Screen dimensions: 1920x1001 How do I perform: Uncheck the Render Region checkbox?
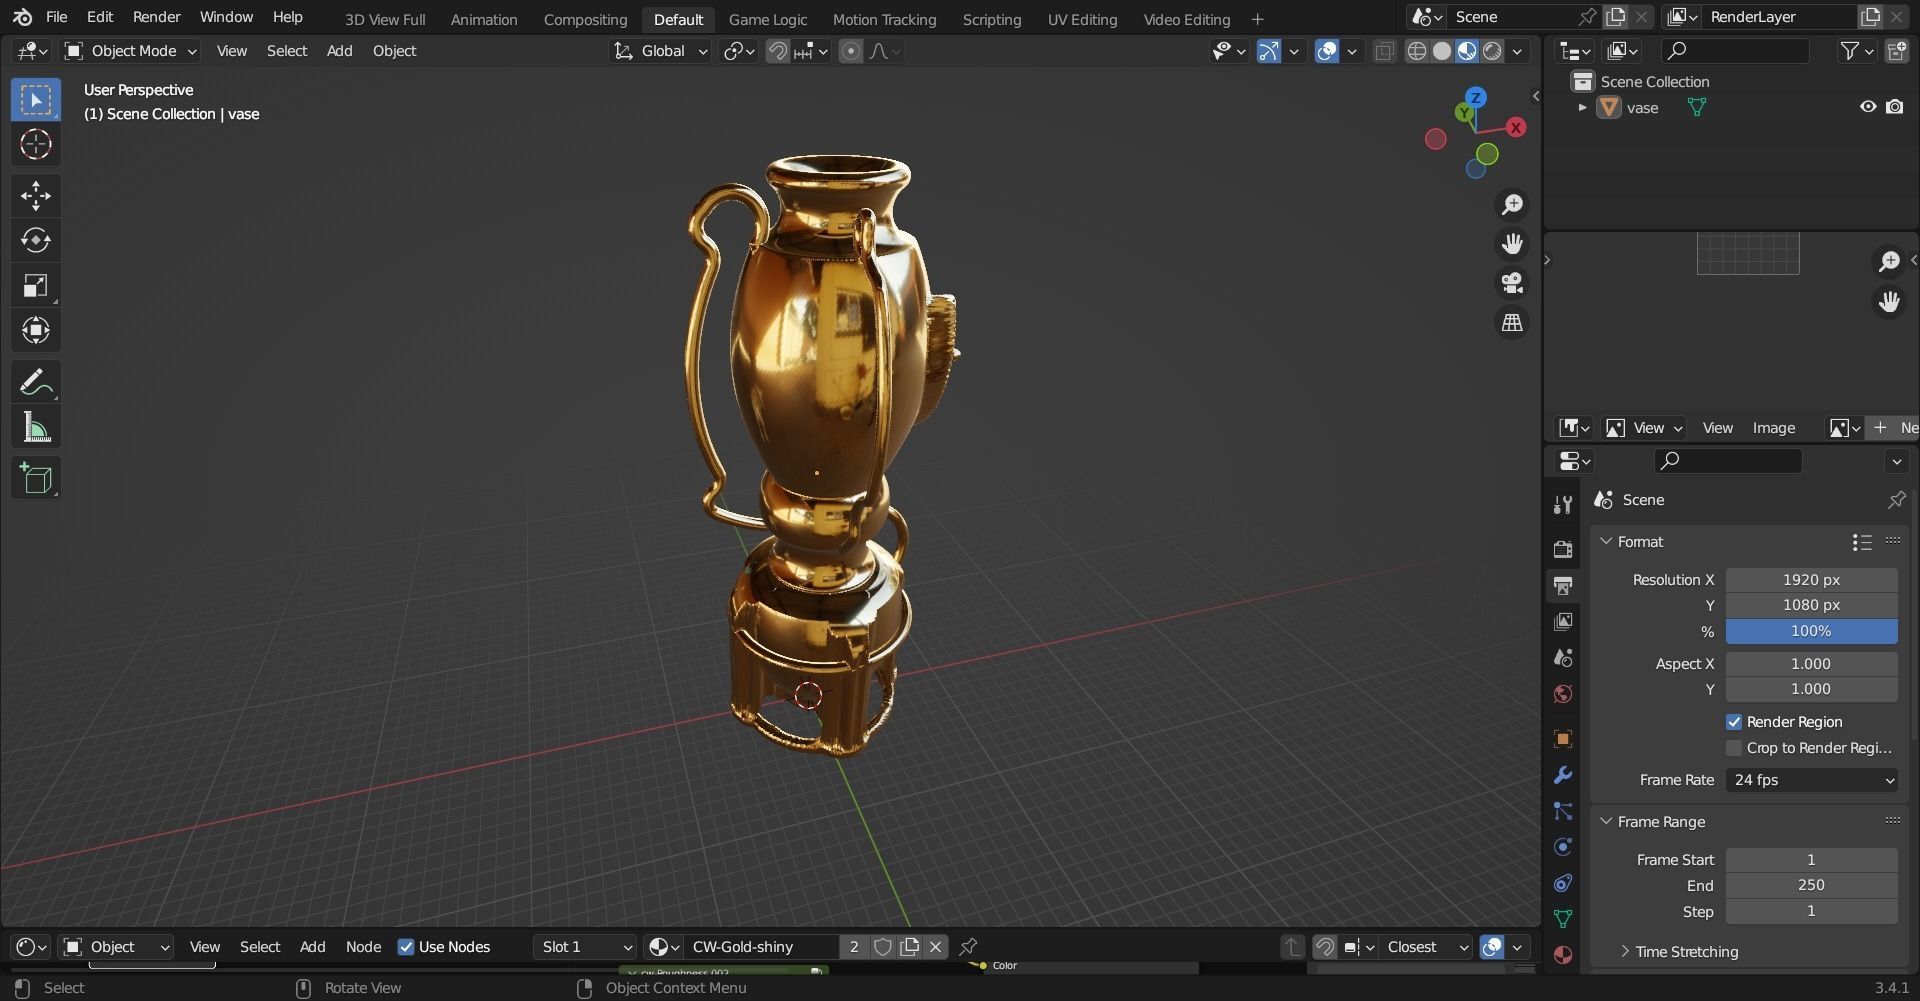1734,722
